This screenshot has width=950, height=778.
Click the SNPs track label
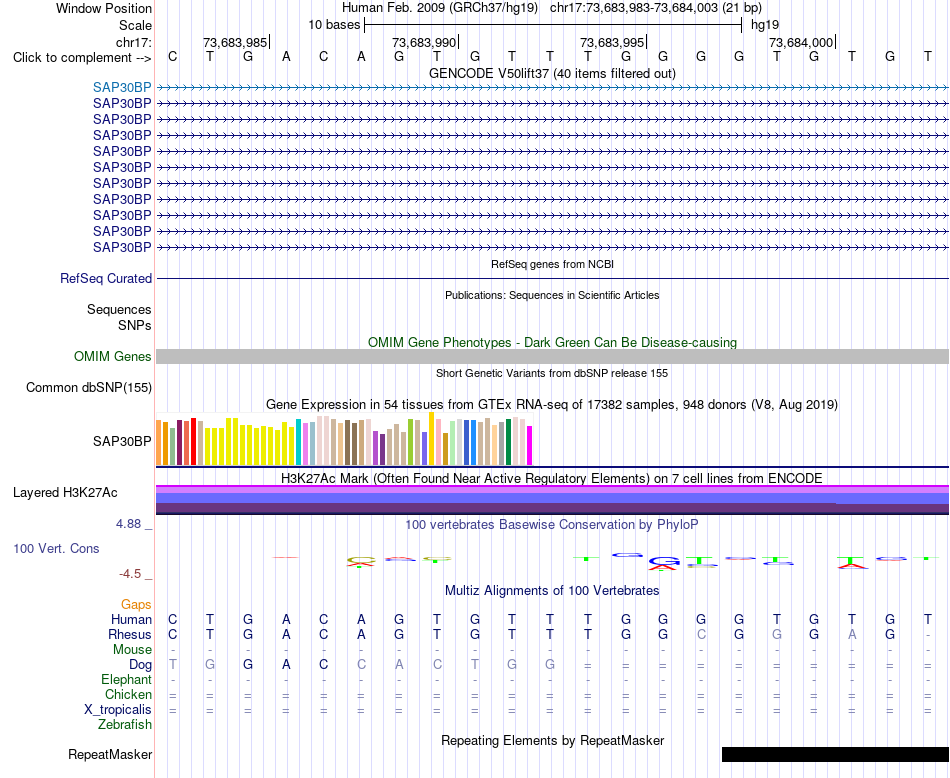(135, 325)
